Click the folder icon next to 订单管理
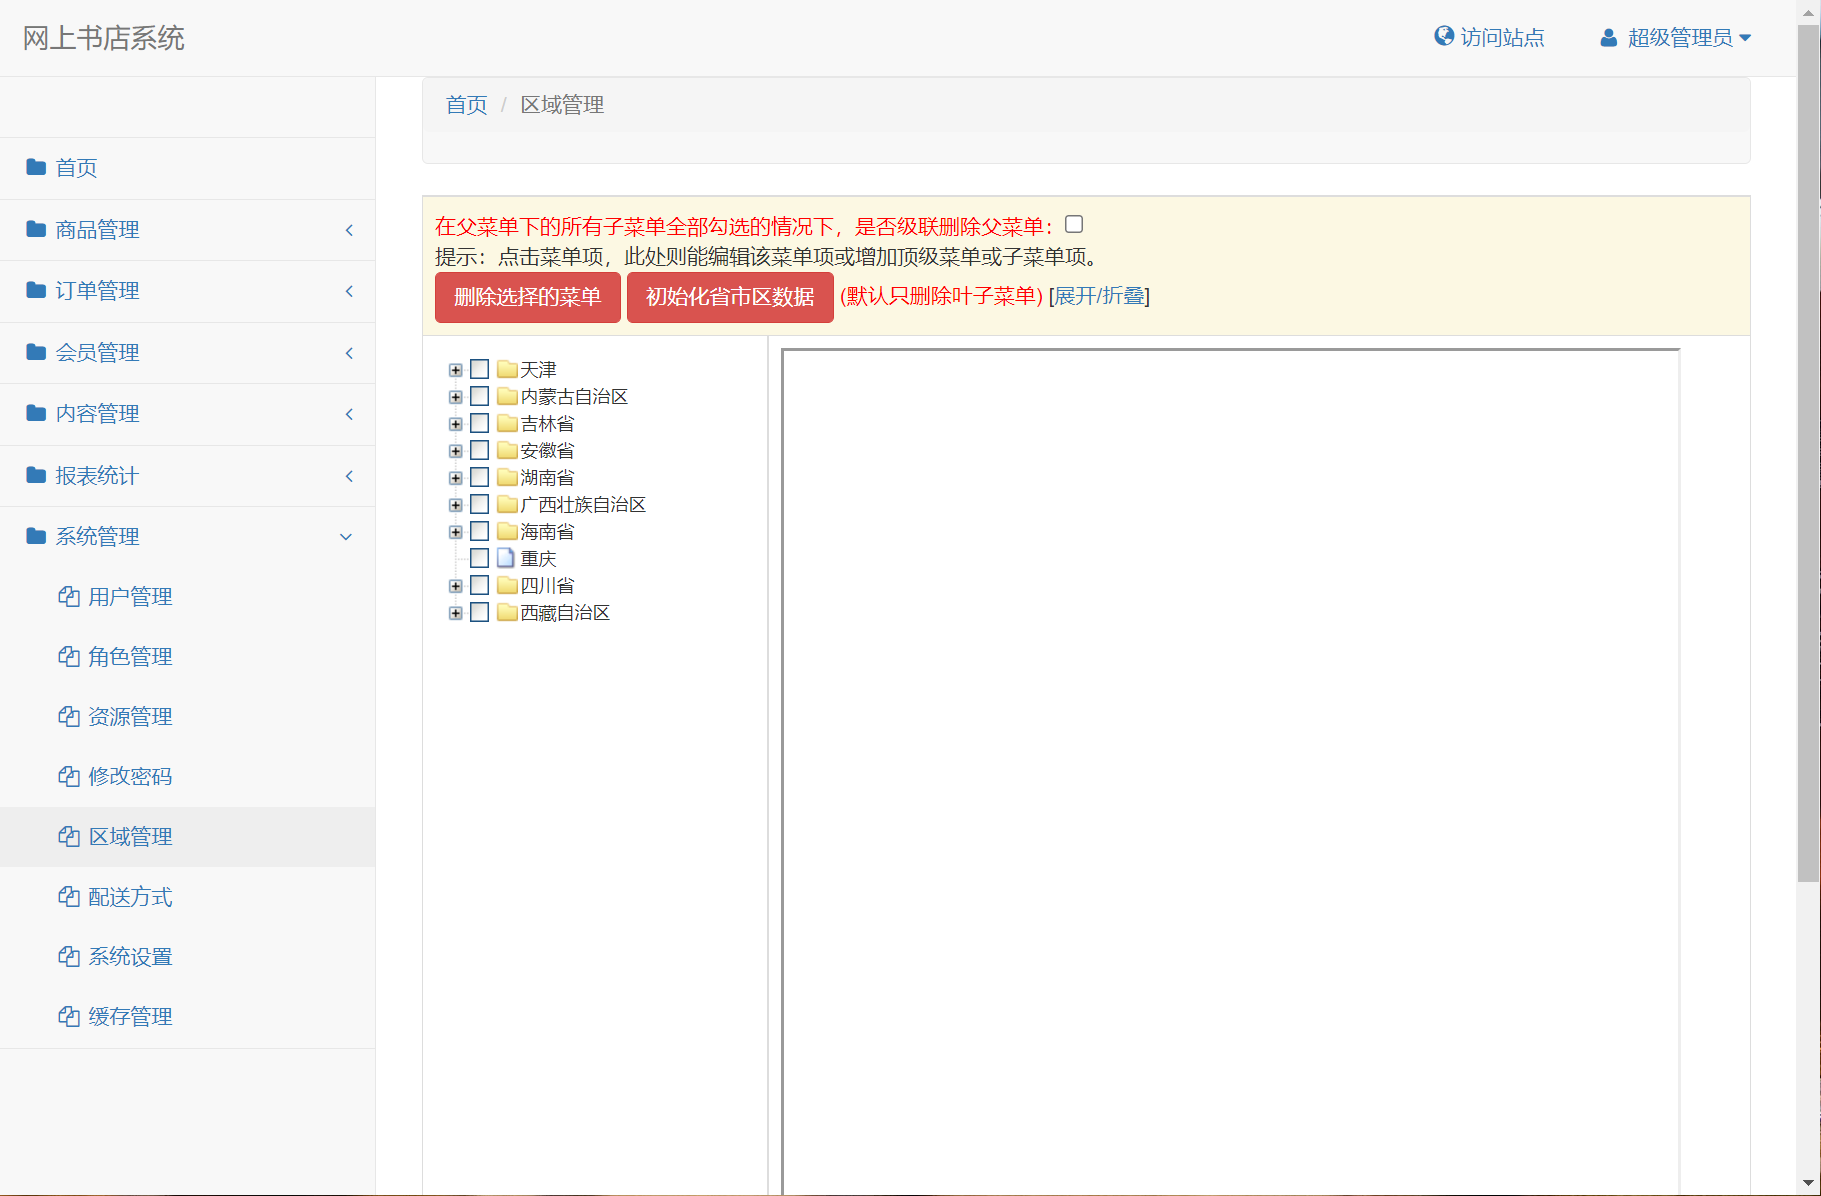This screenshot has height=1196, width=1821. (36, 290)
